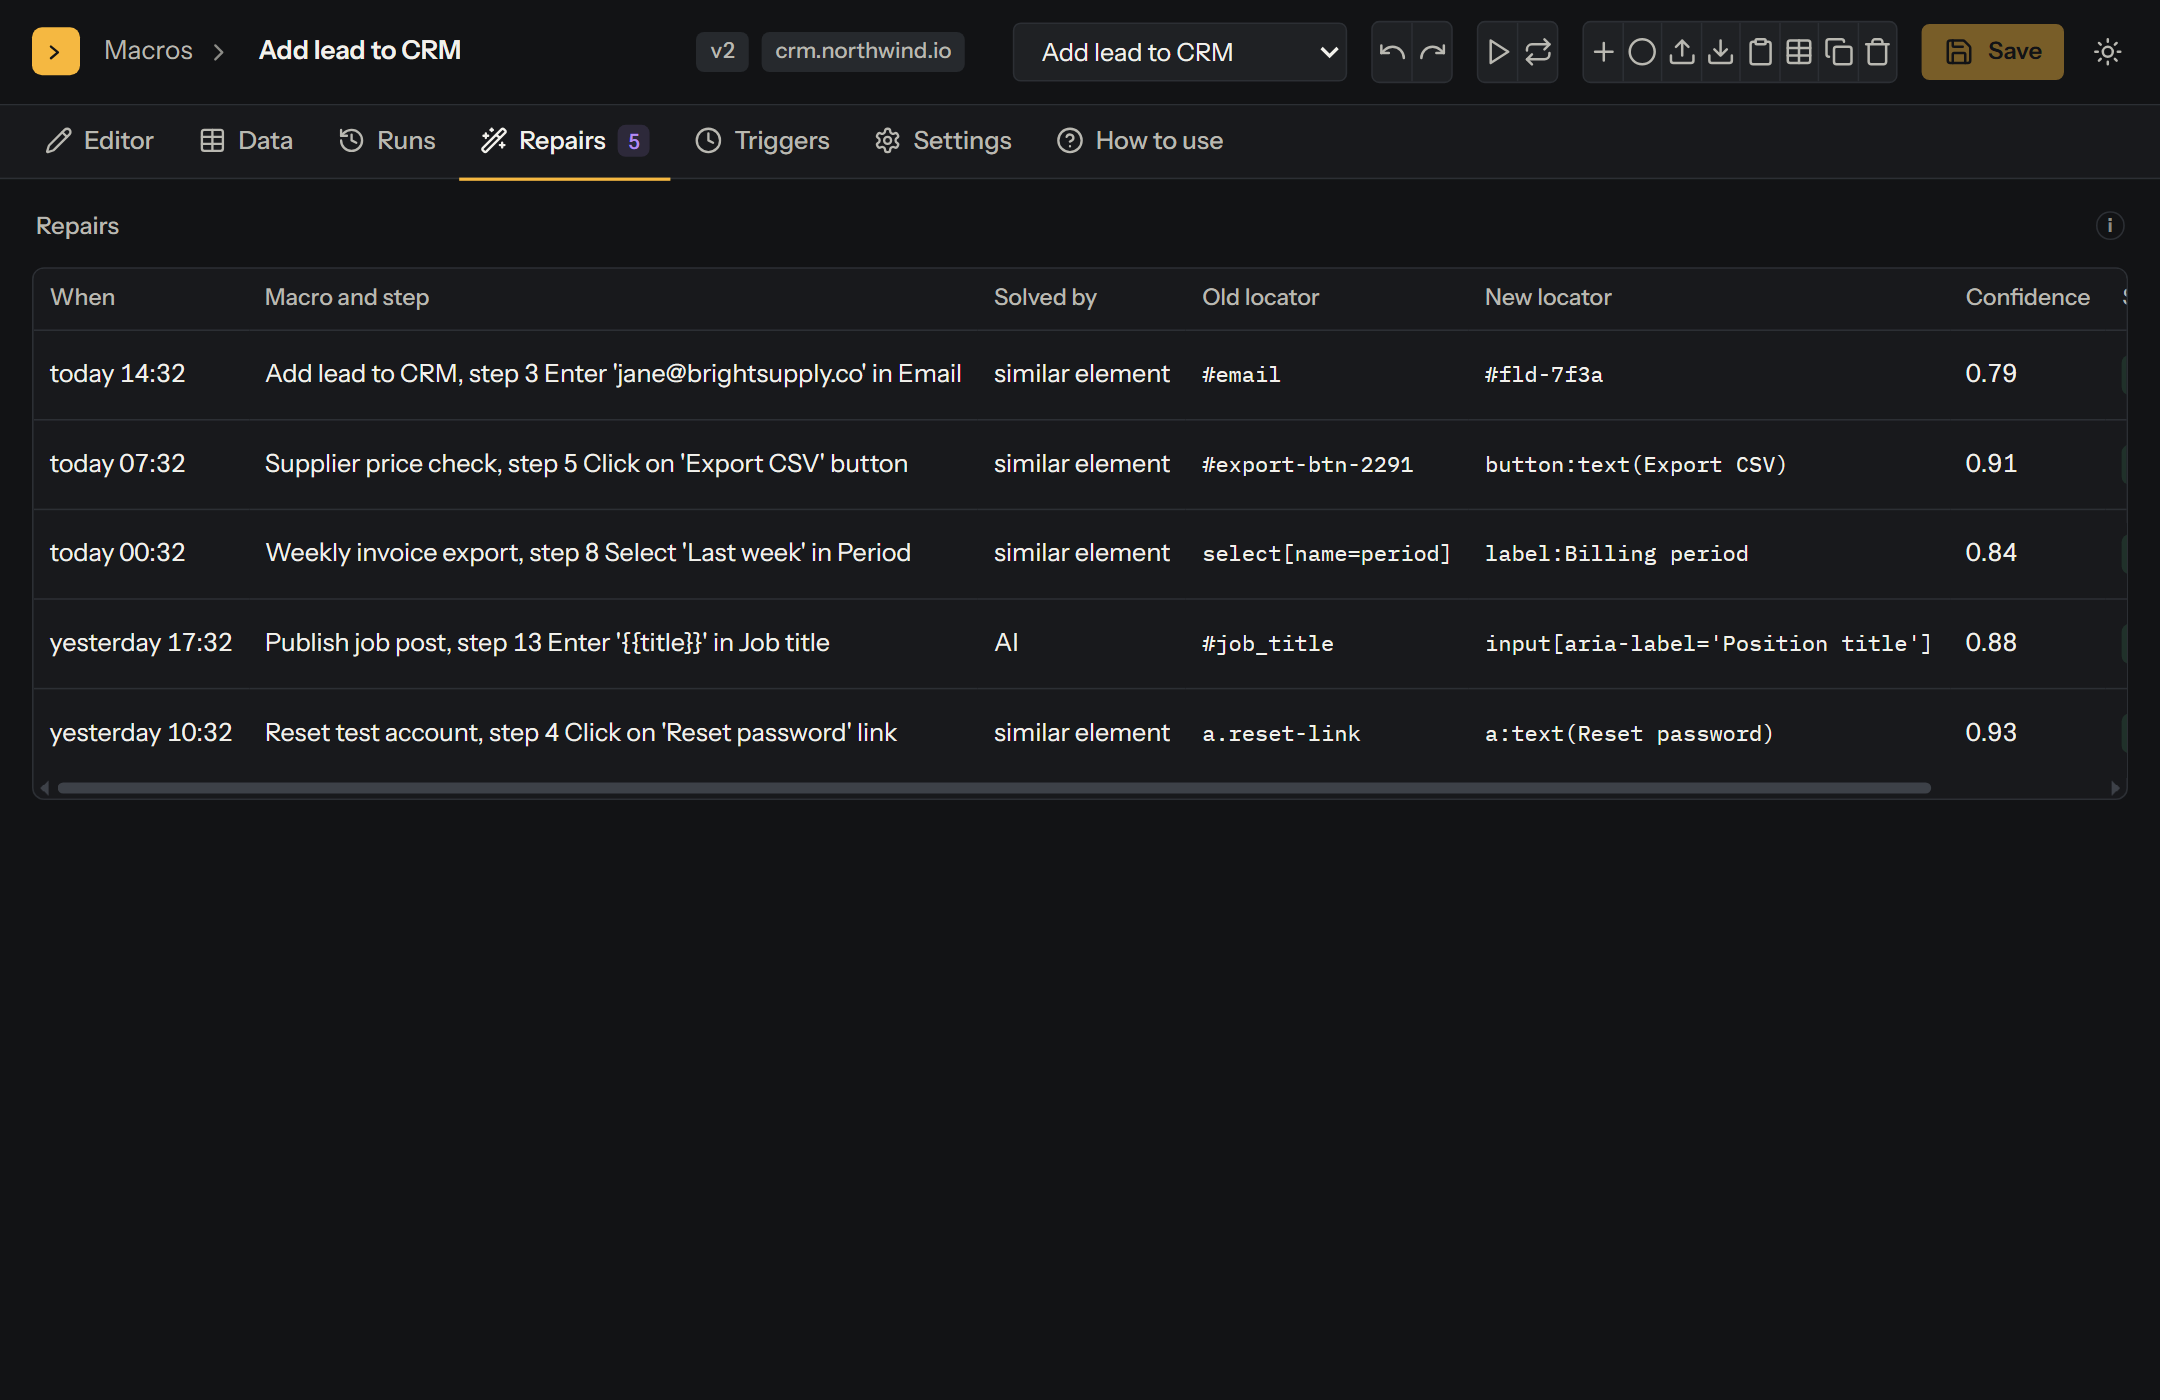
Task: Click old locator #export-btn-2291
Action: pyautogui.click(x=1308, y=464)
